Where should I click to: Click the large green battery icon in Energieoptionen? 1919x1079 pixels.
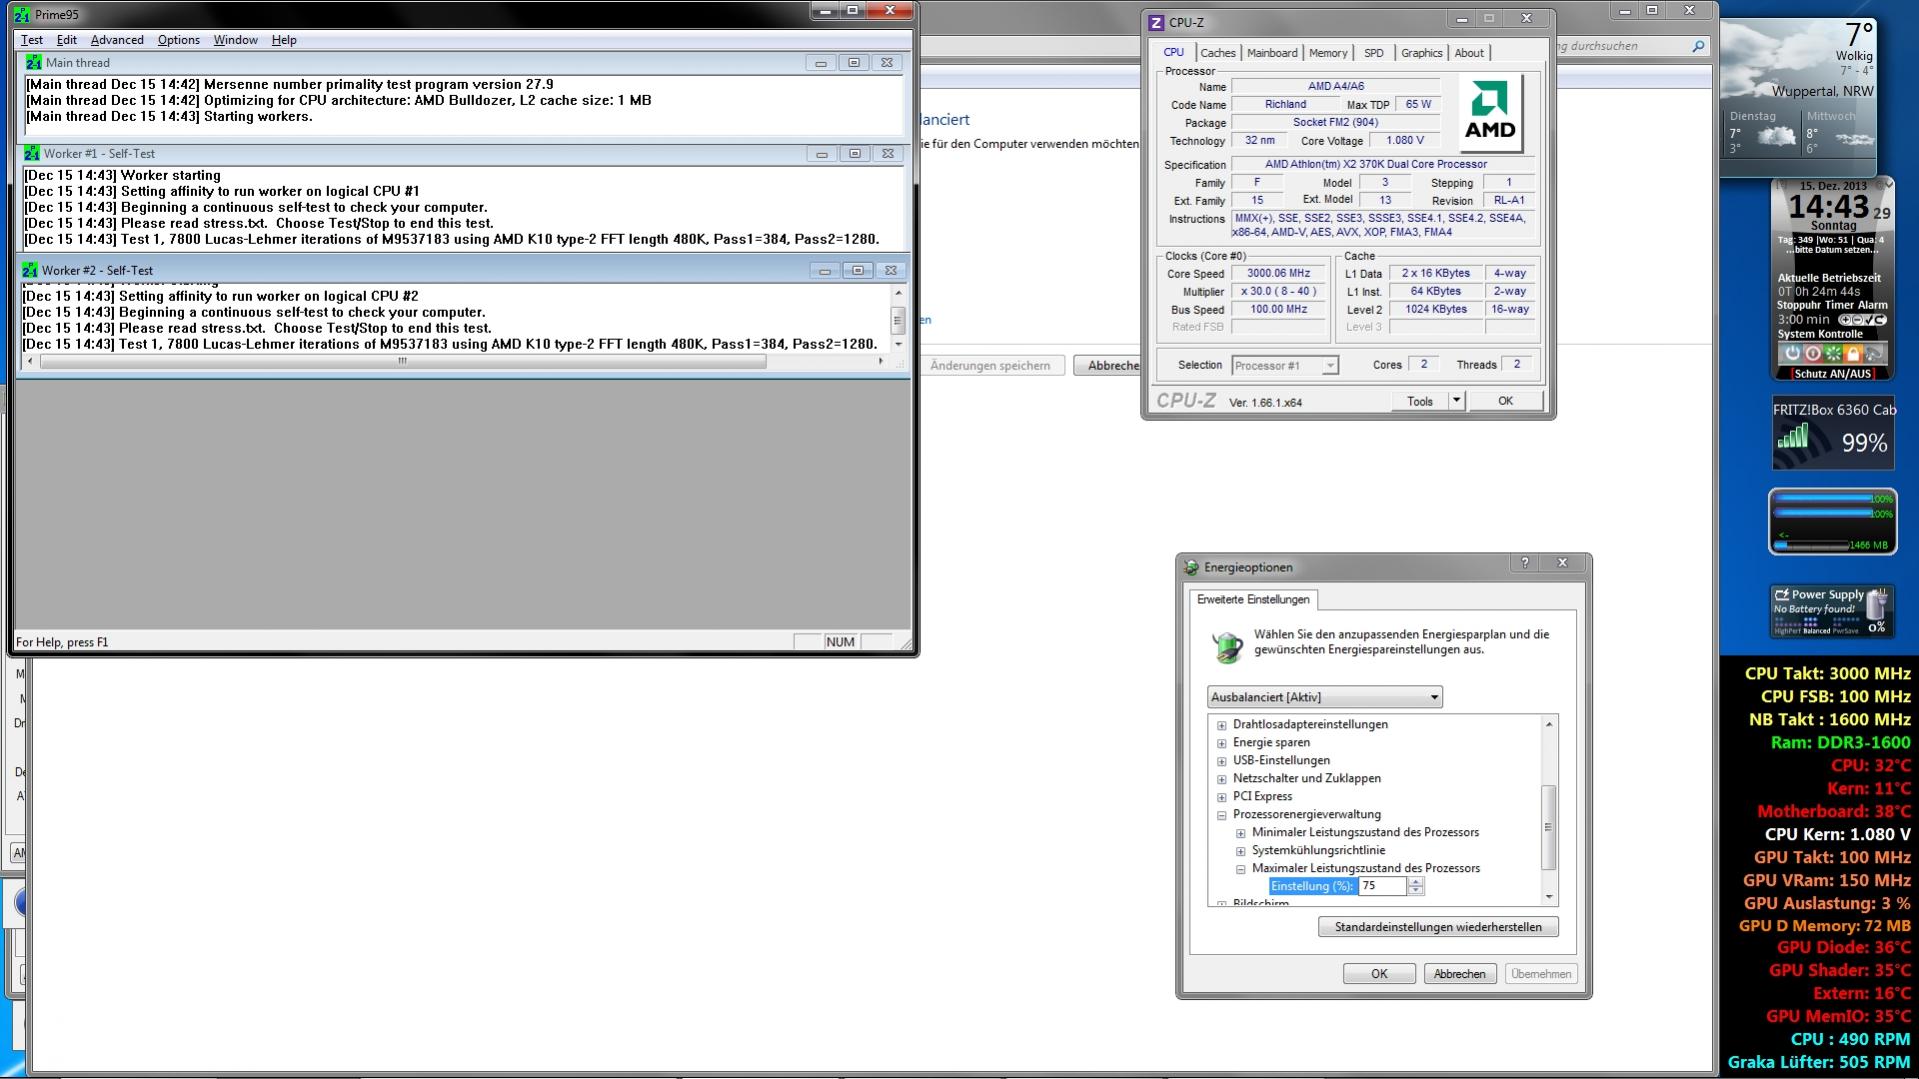(1226, 646)
